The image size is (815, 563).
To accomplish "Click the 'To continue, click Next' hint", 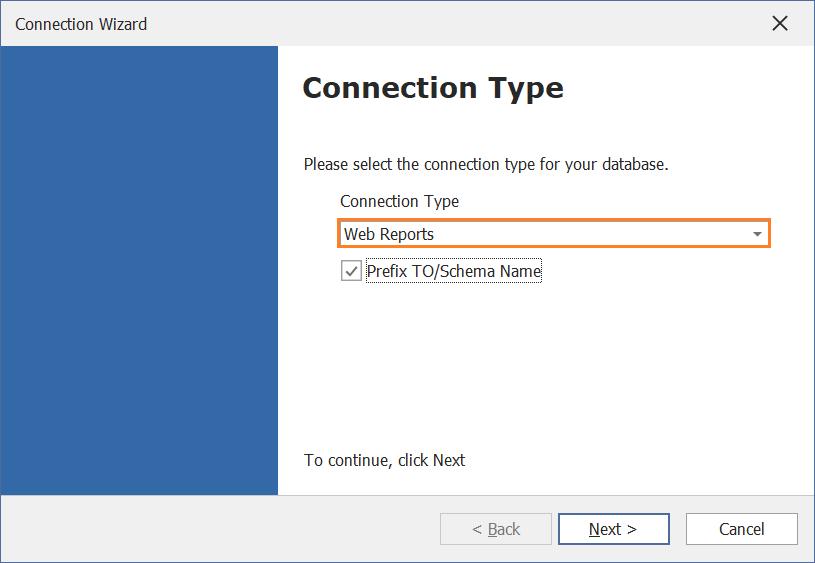I will tap(385, 460).
